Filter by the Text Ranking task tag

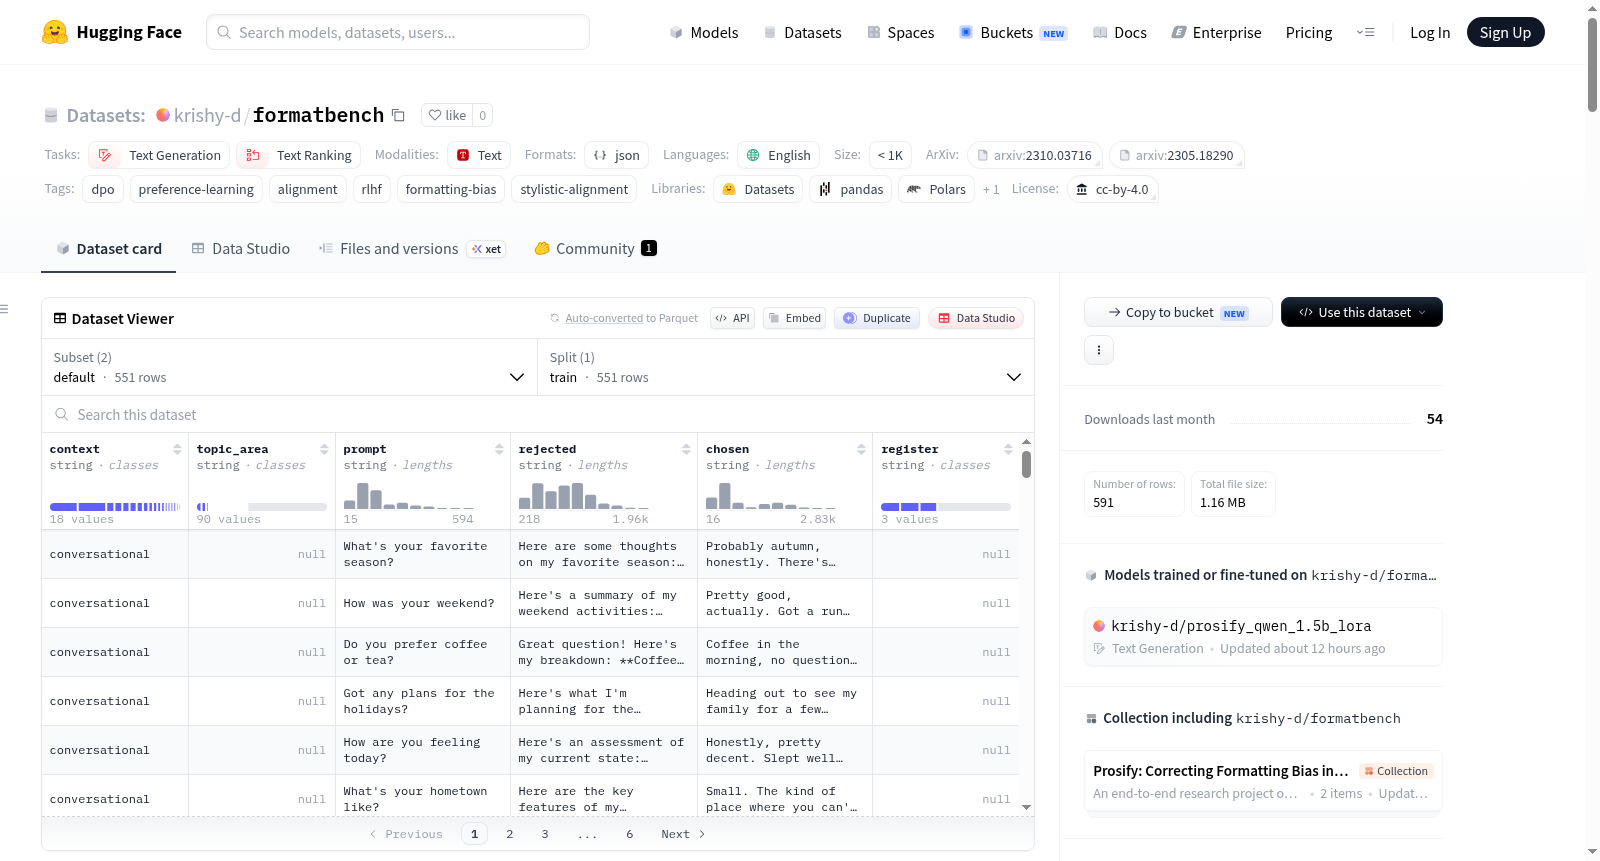pyautogui.click(x=299, y=155)
